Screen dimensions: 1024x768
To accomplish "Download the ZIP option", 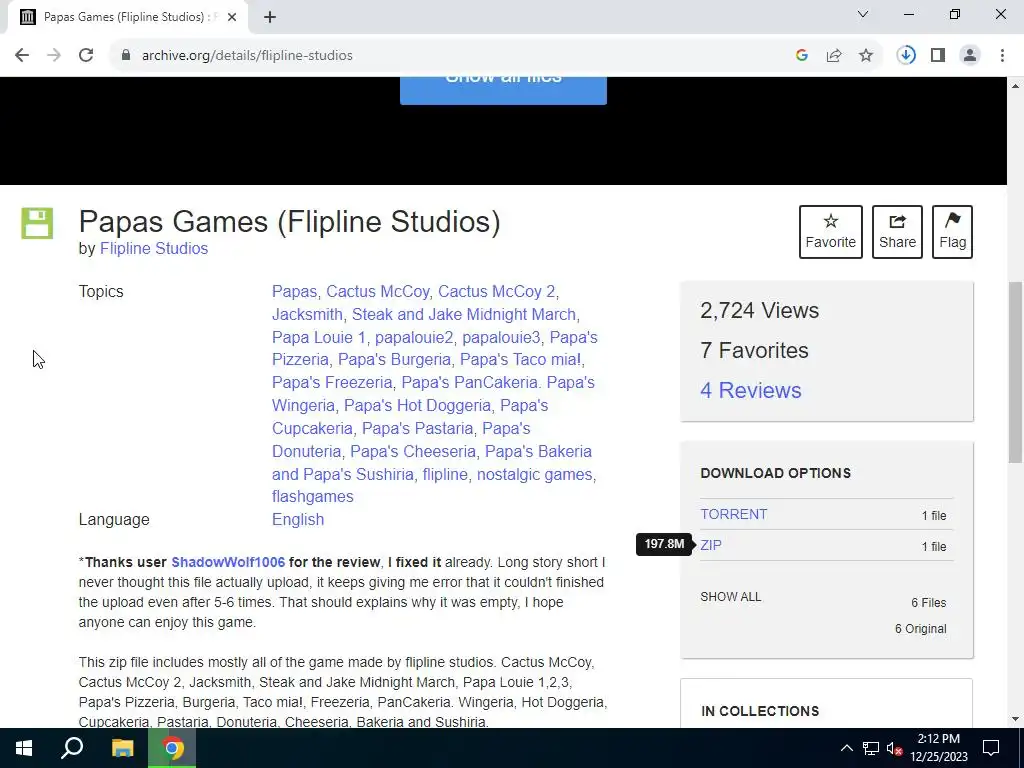I will point(711,545).
